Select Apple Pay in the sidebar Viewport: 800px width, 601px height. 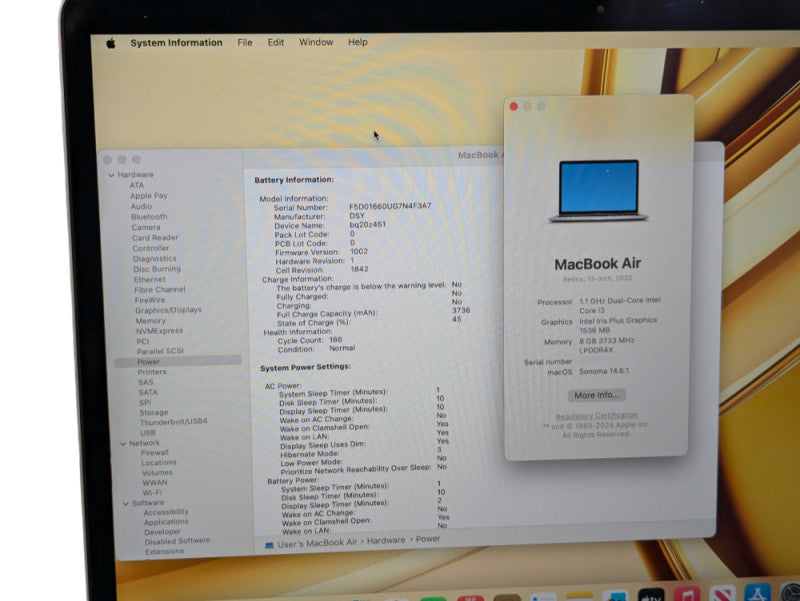pyautogui.click(x=148, y=196)
